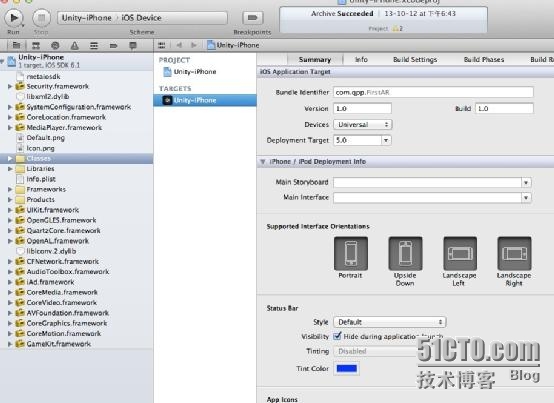This screenshot has width=554, height=403.
Task: Select iAd.framework in the navigator
Action: coord(50,282)
